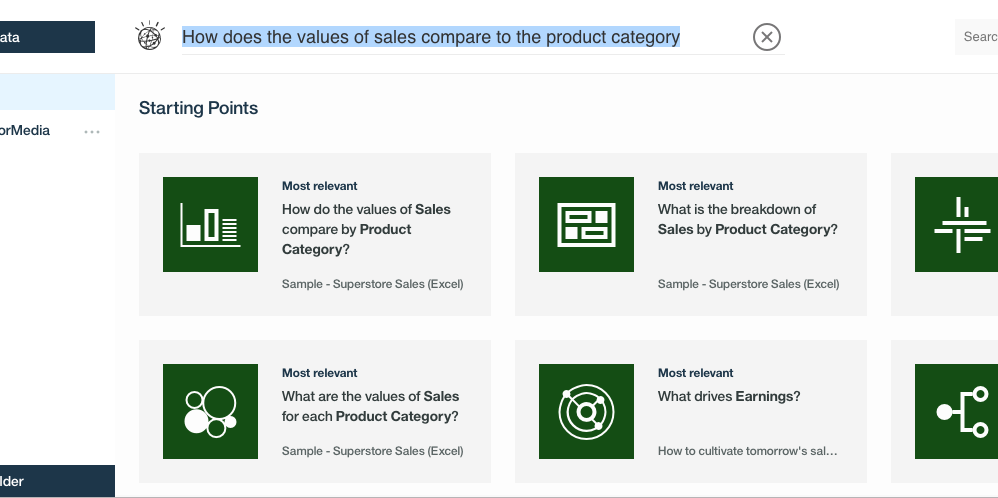
Task: Open the spiral driver icon for Earnings
Action: (586, 411)
